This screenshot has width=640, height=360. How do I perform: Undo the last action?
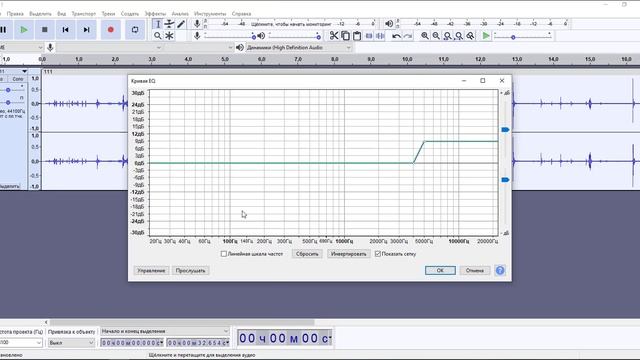396,36
